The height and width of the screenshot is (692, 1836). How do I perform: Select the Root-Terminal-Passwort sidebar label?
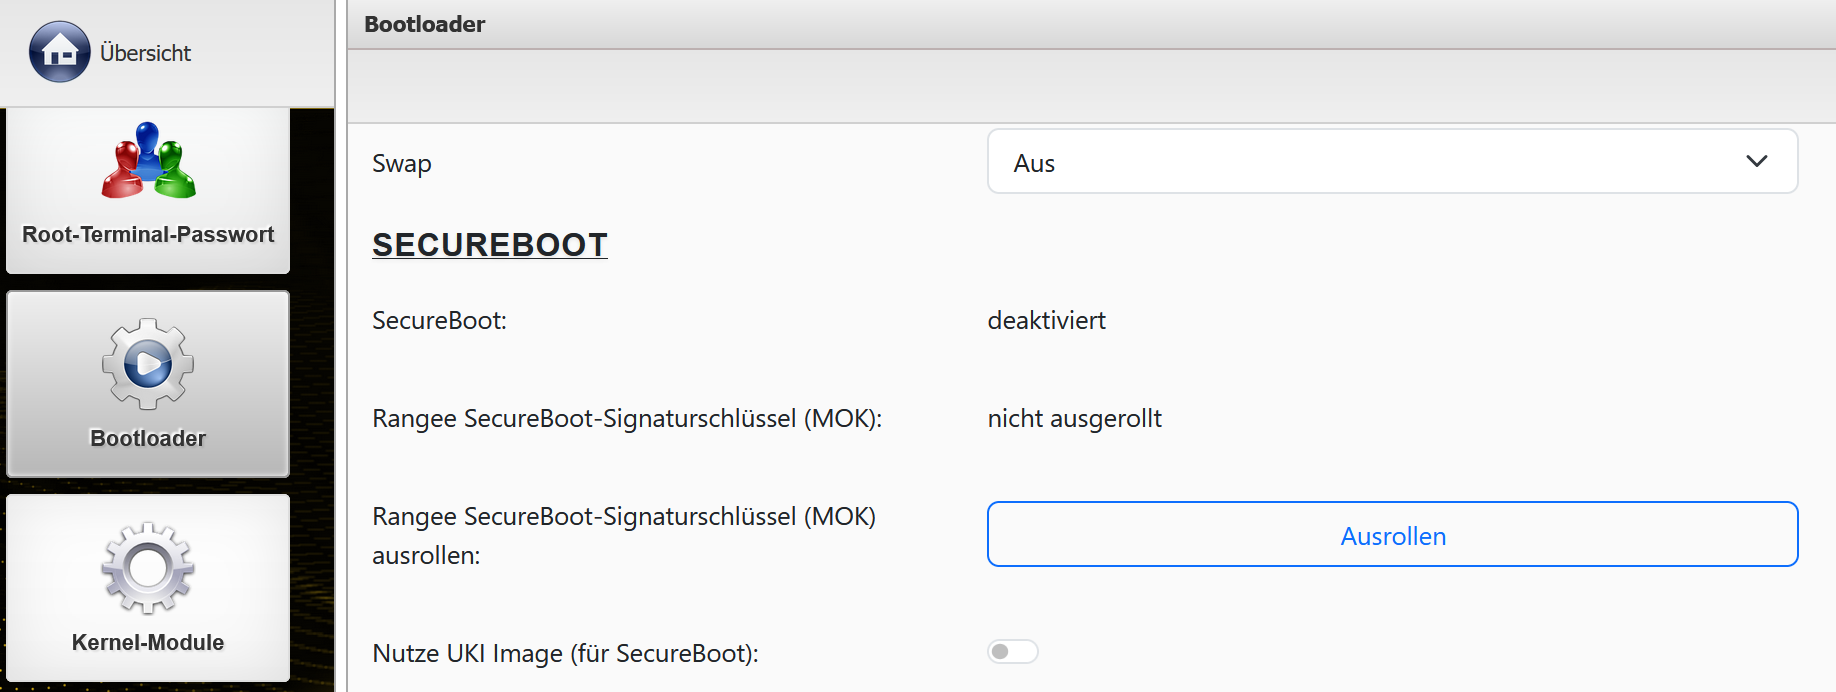pyautogui.click(x=148, y=234)
